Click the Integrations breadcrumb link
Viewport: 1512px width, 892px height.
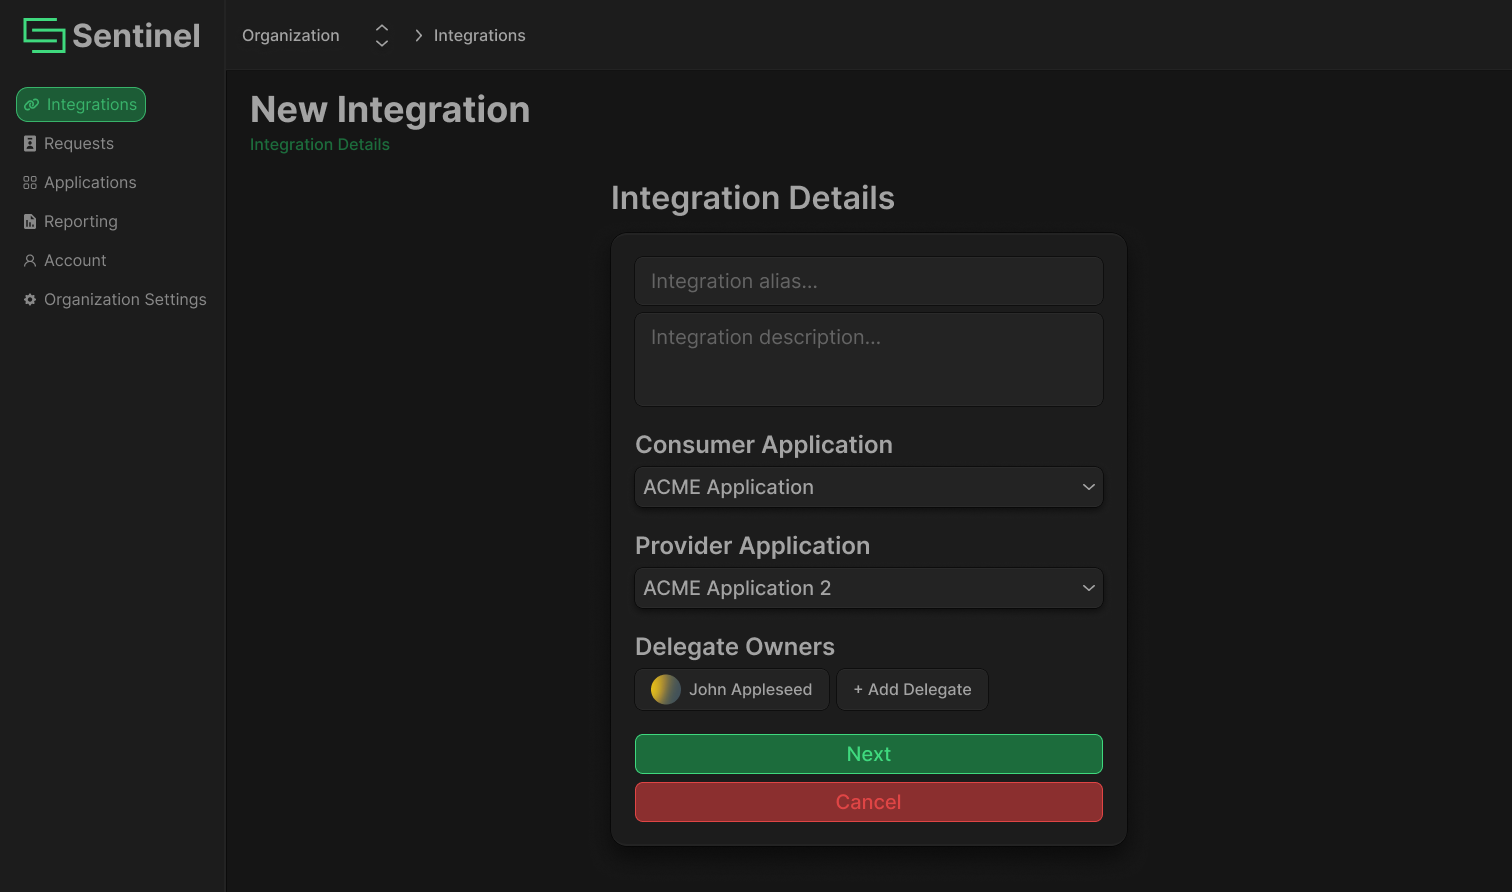pyautogui.click(x=479, y=35)
